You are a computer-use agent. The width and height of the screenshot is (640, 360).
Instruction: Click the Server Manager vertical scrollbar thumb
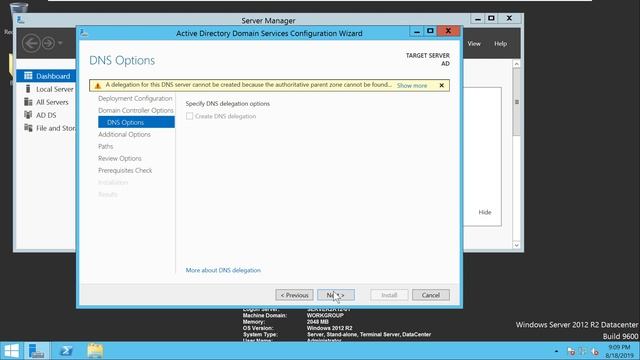(x=516, y=102)
